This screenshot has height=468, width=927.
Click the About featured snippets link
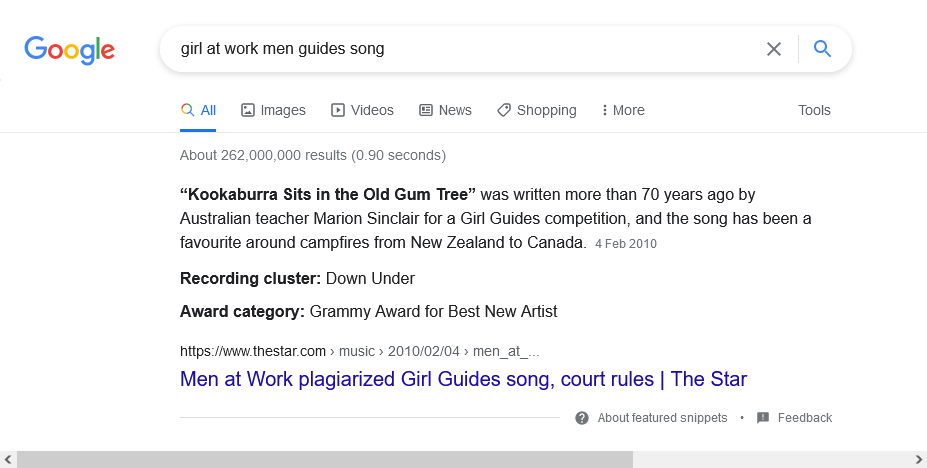662,418
